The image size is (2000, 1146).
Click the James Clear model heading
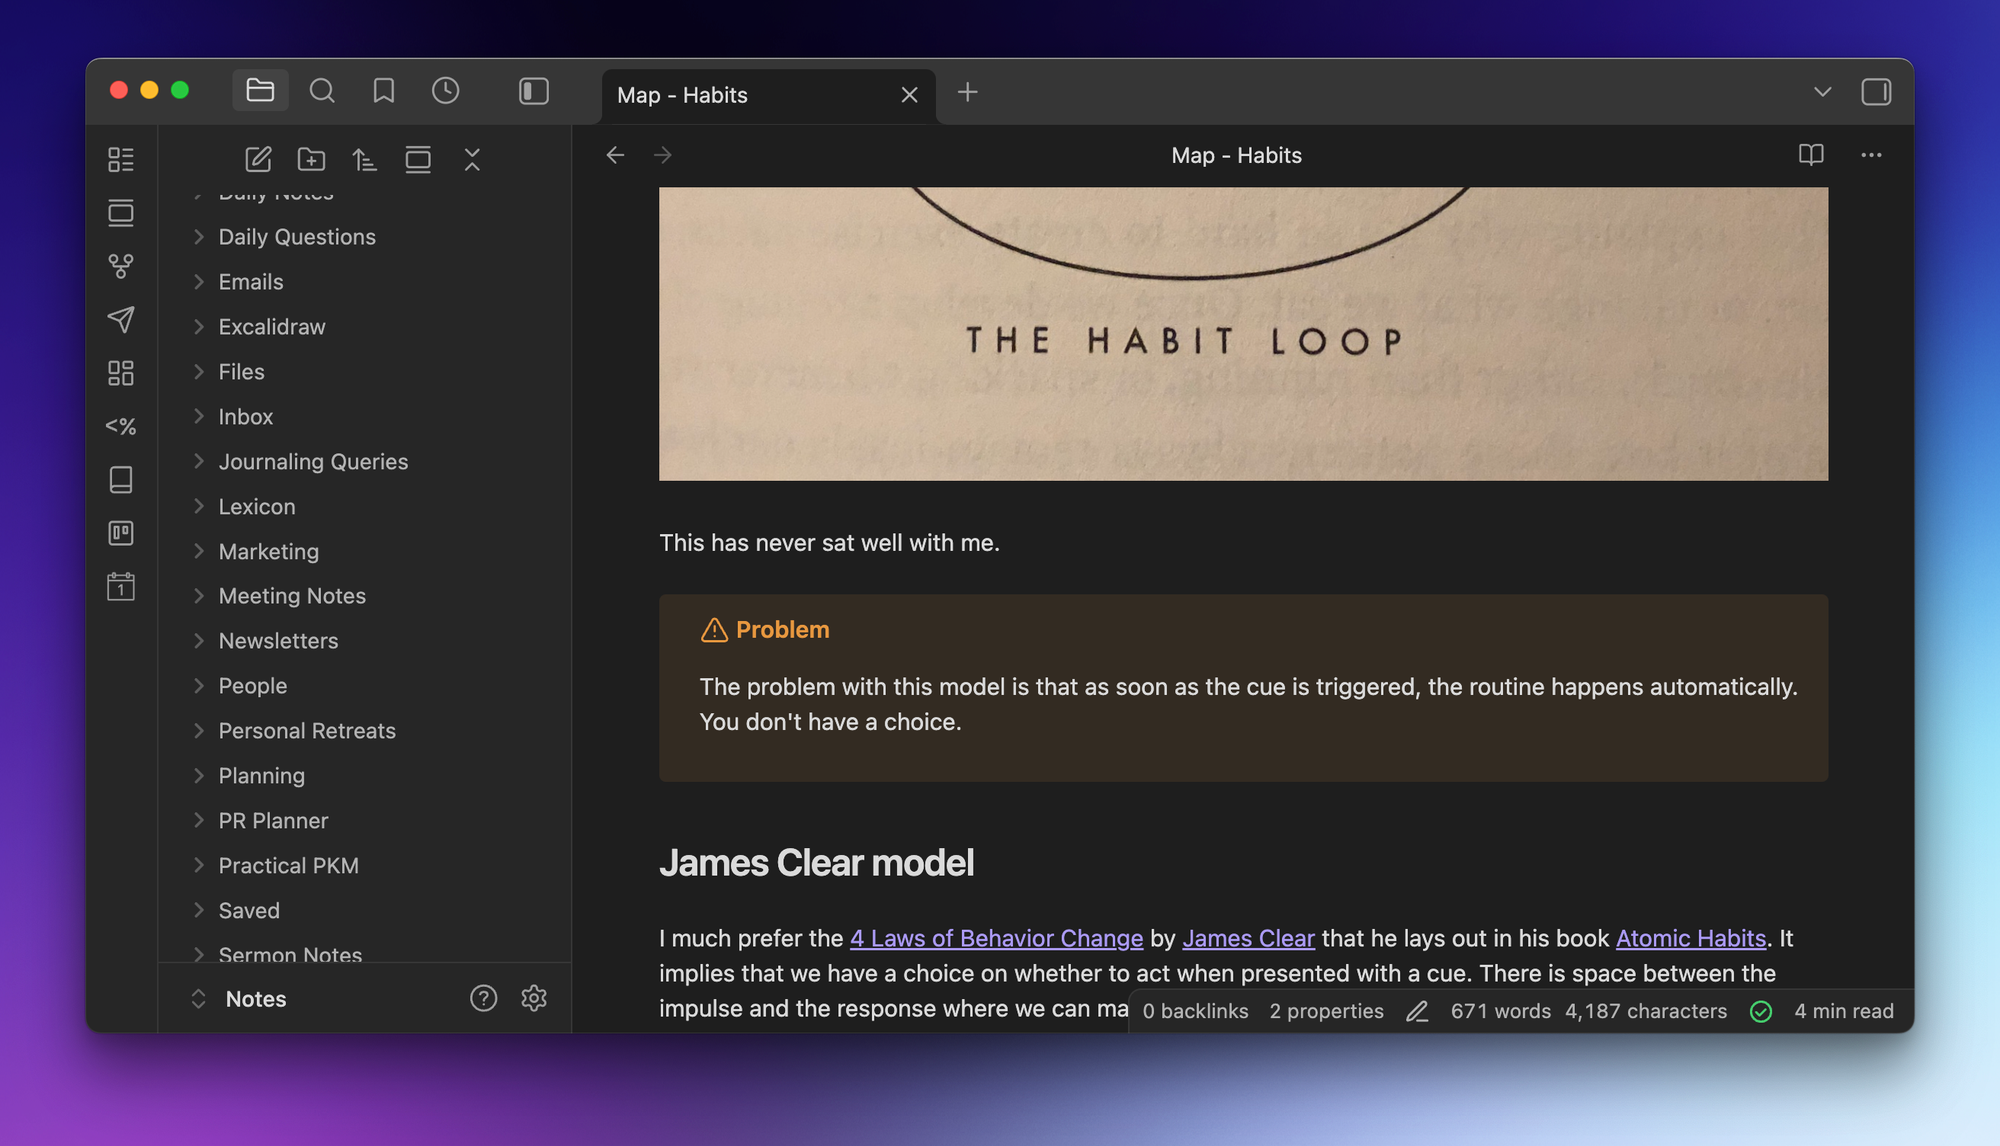[816, 863]
